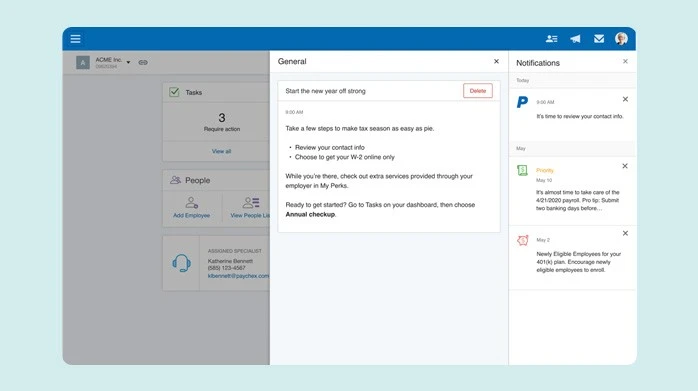Viewport: 698px width, 391px height.
Task: Click the General panel heading
Action: (292, 61)
